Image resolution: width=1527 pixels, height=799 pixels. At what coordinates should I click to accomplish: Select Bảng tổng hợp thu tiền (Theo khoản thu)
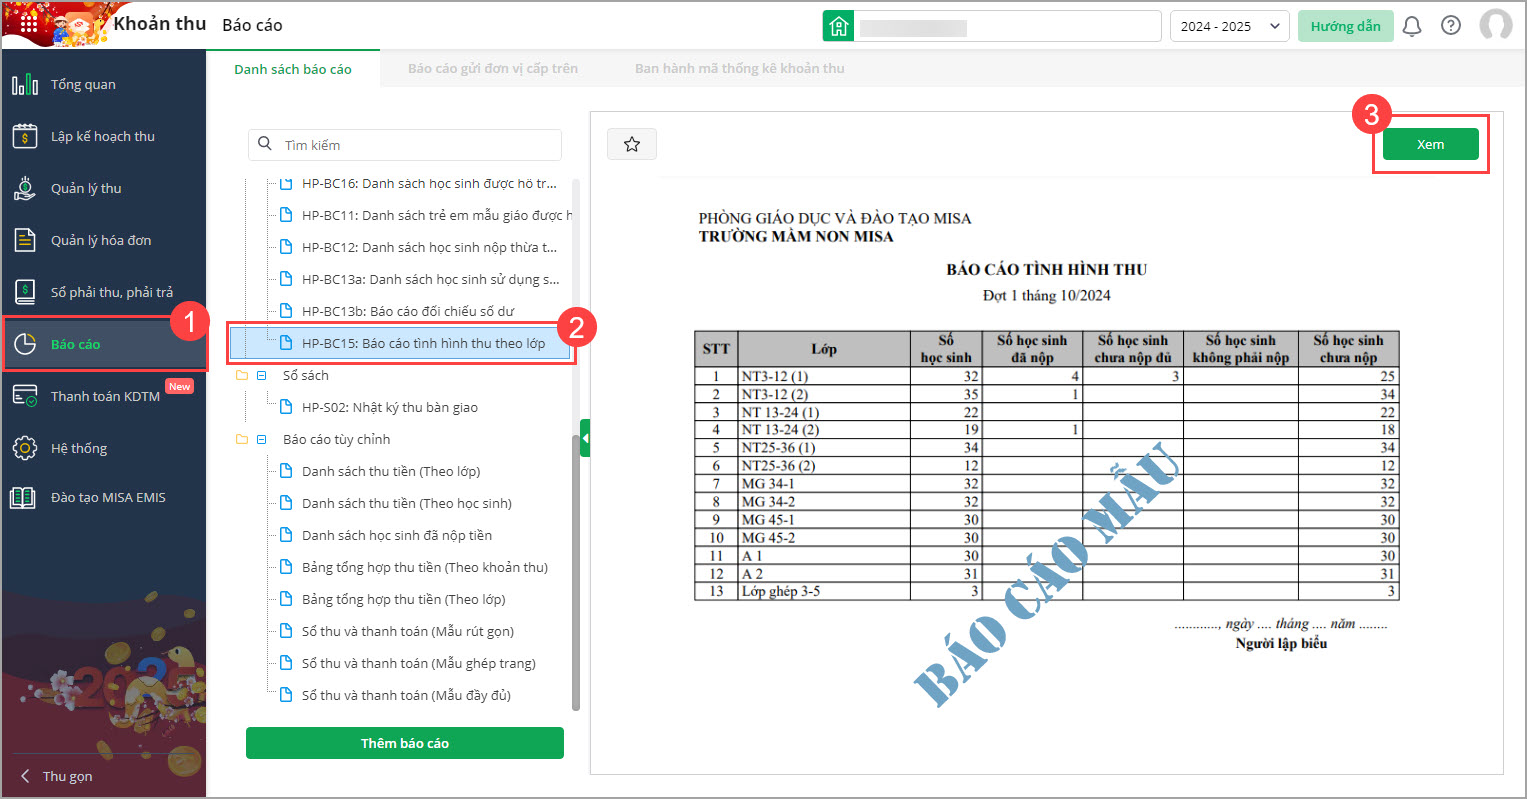tap(425, 567)
